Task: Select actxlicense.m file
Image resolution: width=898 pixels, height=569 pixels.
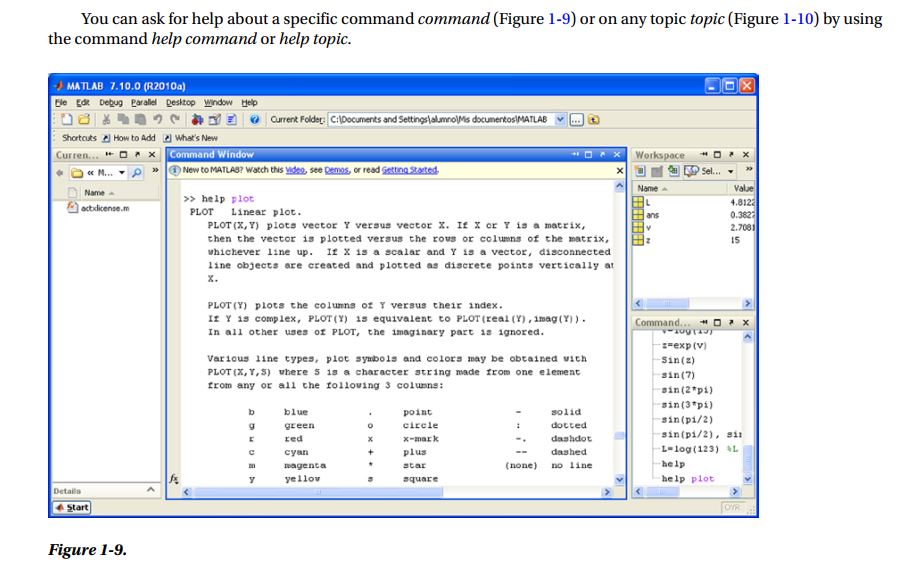Action: click(99, 208)
